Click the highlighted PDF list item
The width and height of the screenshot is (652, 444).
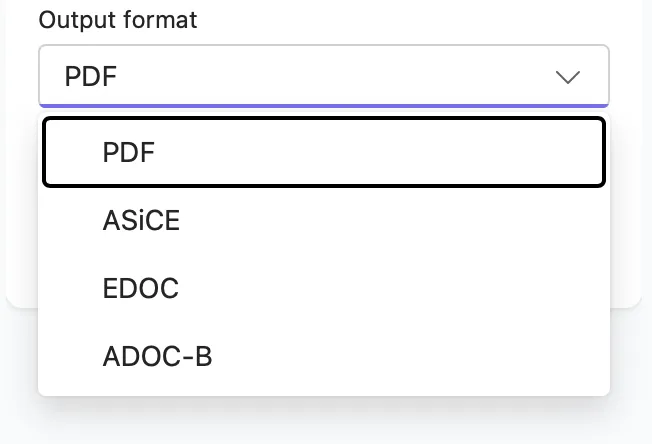point(323,152)
